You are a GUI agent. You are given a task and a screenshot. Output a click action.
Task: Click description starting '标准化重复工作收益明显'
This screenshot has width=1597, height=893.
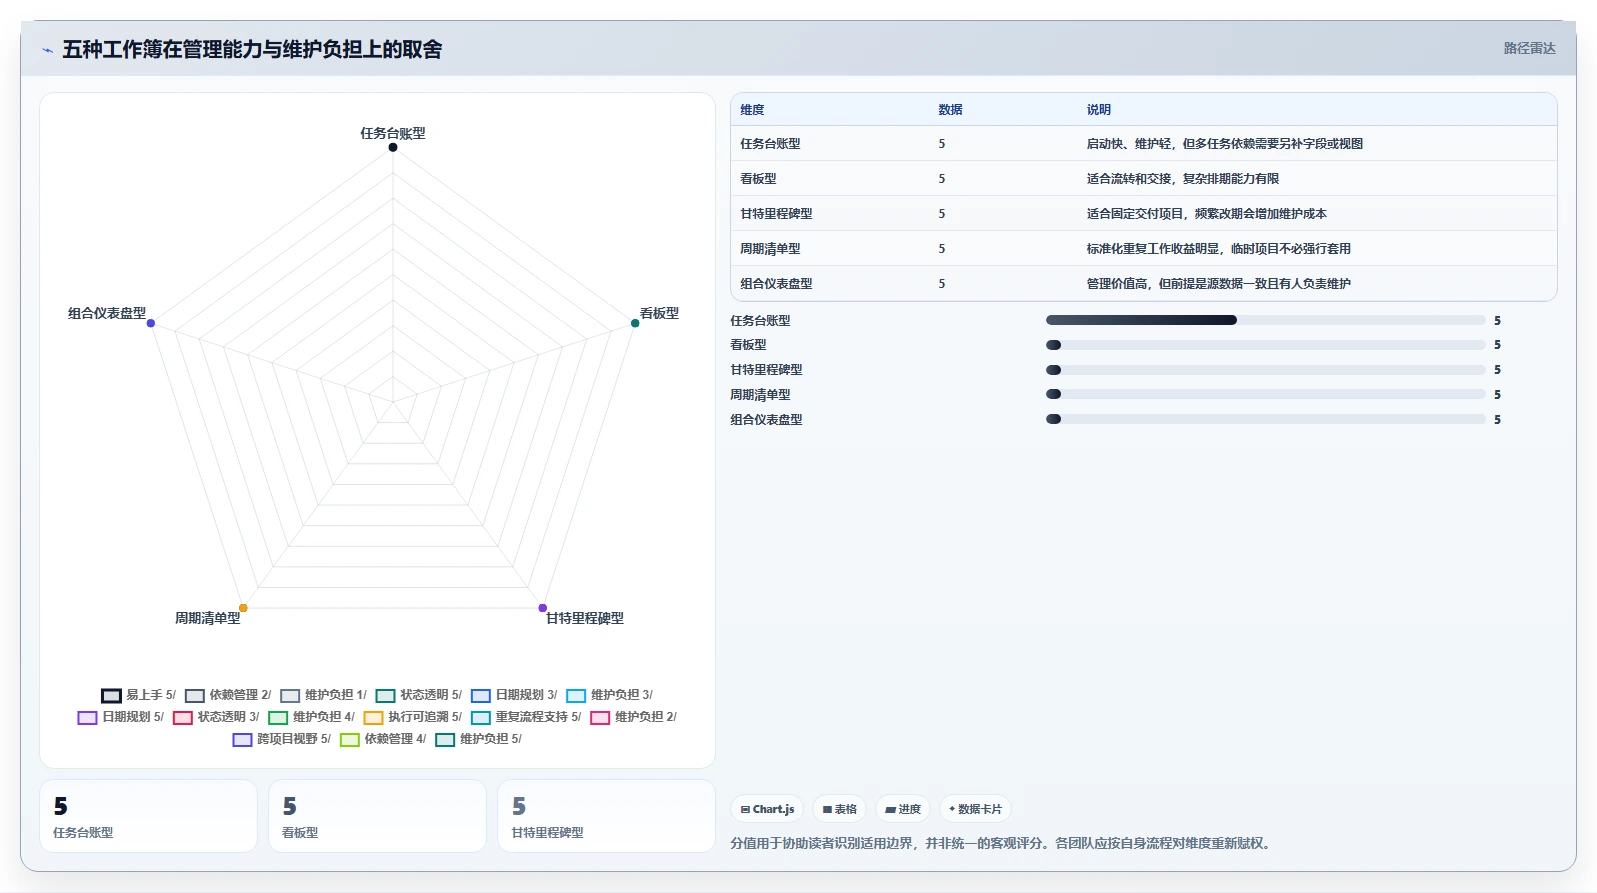point(1219,249)
